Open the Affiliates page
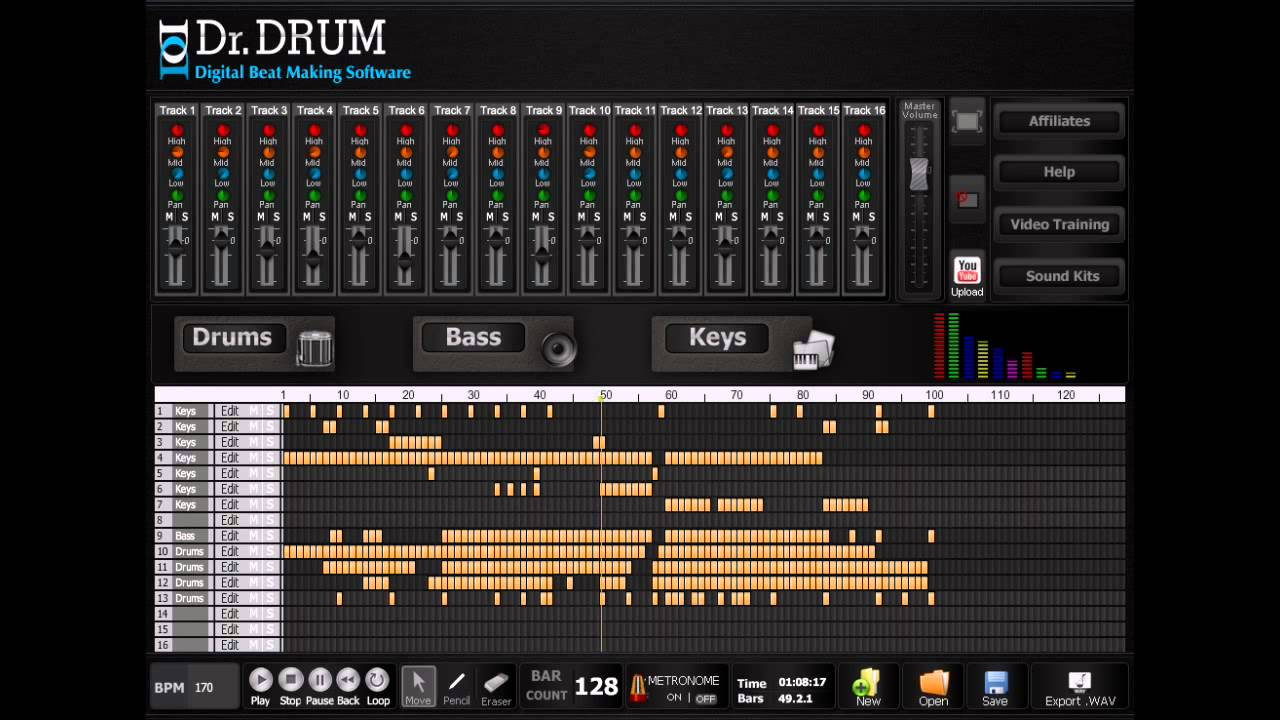 (1059, 121)
